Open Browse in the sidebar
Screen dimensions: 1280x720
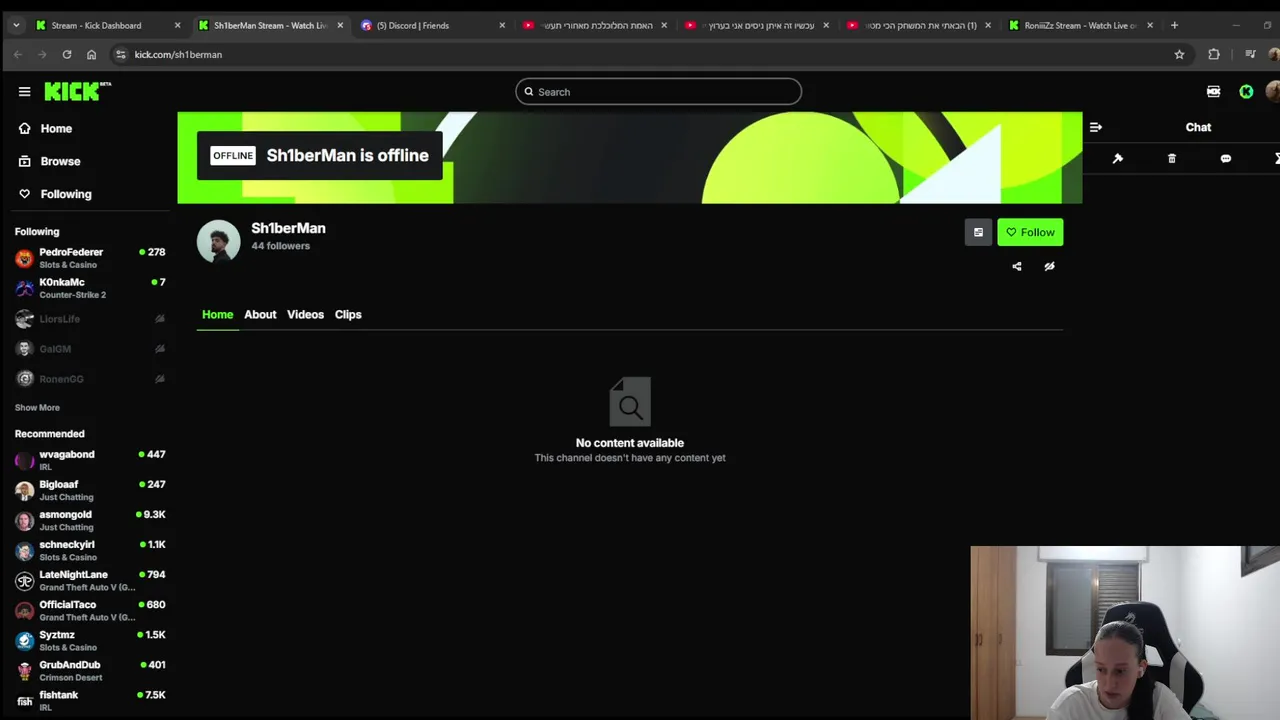60,161
